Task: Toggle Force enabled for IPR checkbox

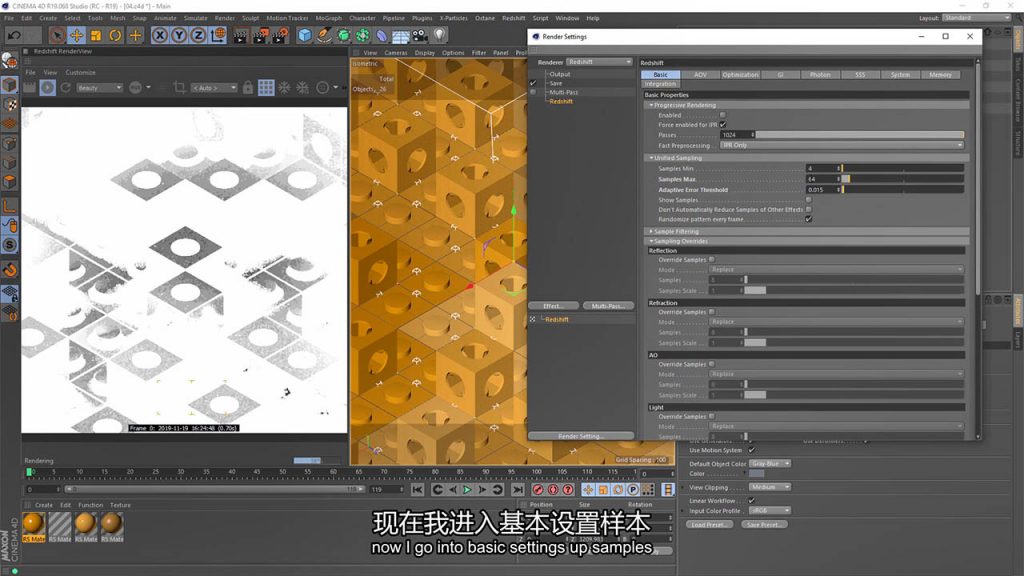Action: click(x=723, y=124)
